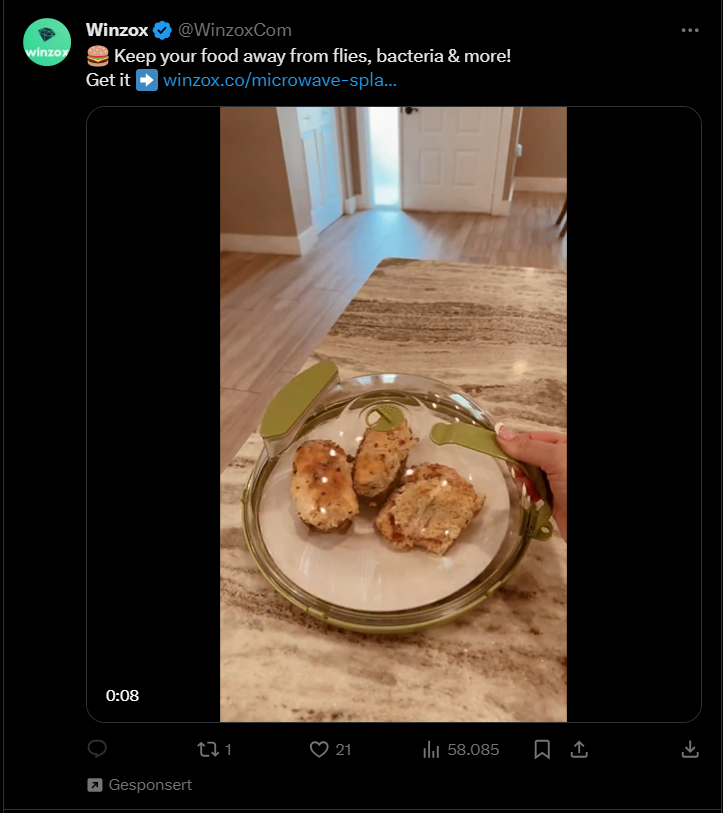Click the Gesponsert sponsored label
The image size is (723, 813).
click(x=150, y=785)
